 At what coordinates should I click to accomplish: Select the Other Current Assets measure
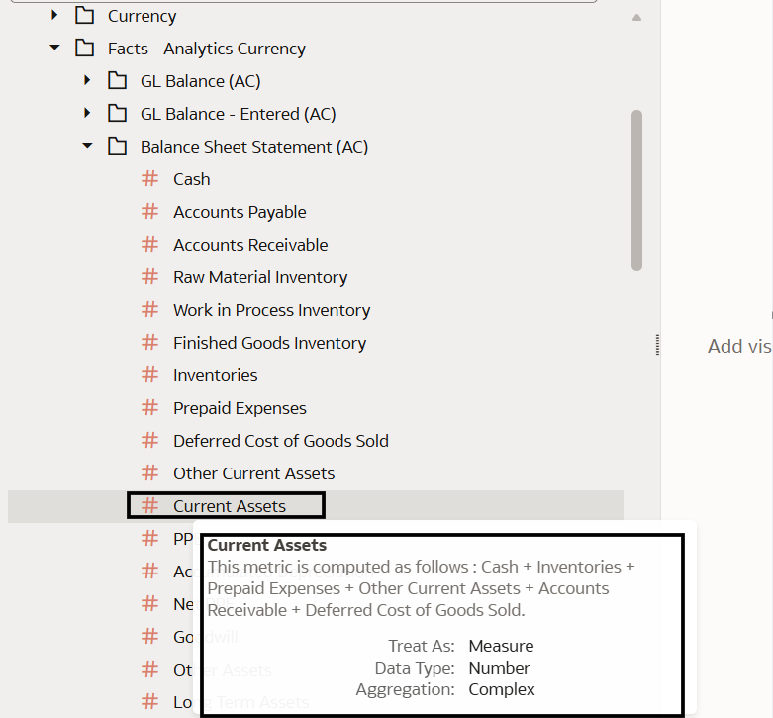click(254, 473)
